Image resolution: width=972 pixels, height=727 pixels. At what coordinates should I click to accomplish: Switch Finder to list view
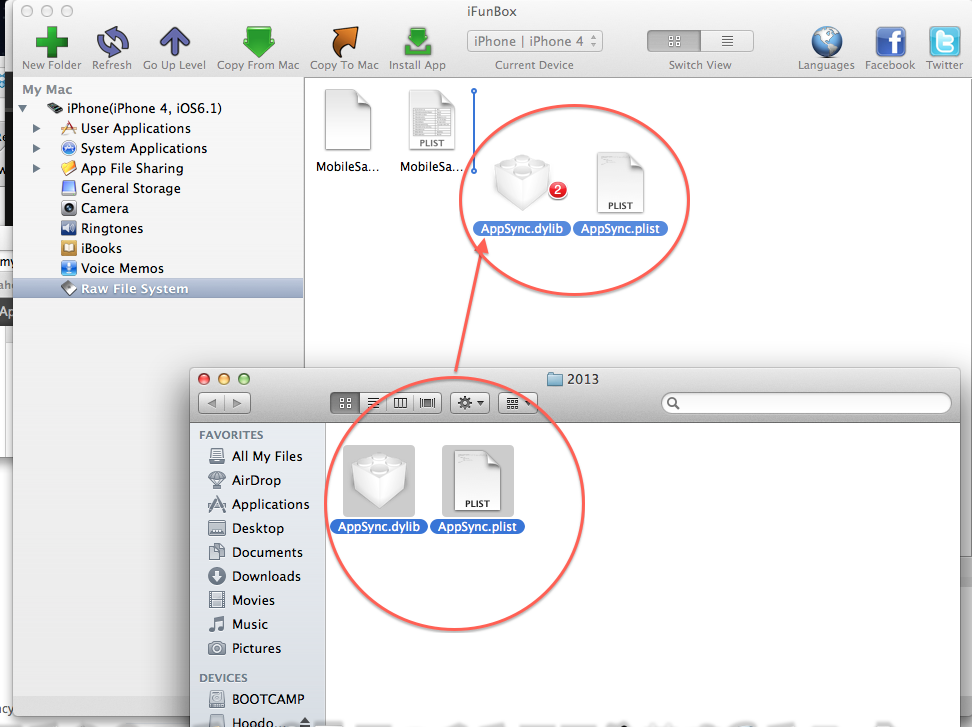click(373, 403)
